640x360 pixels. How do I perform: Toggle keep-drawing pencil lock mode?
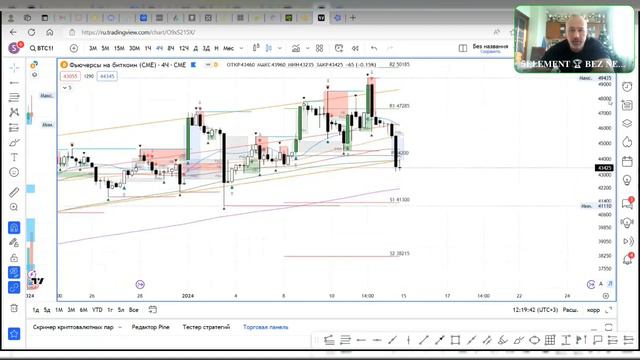(14, 242)
